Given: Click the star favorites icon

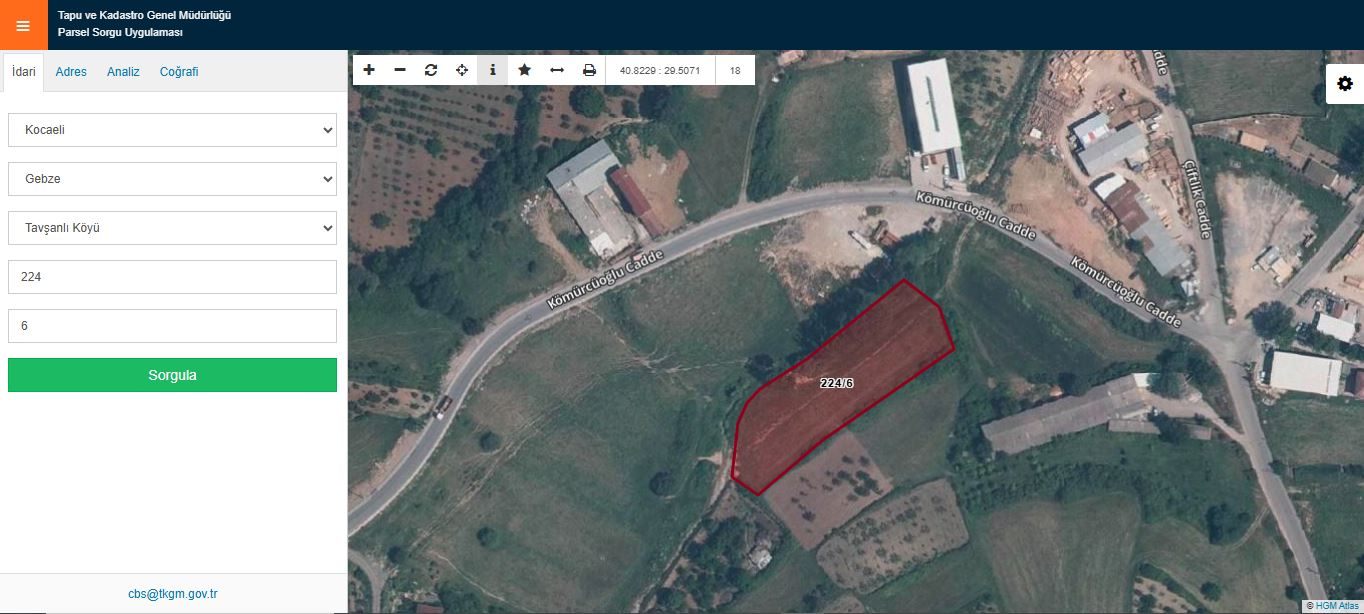Looking at the screenshot, I should (x=524, y=70).
